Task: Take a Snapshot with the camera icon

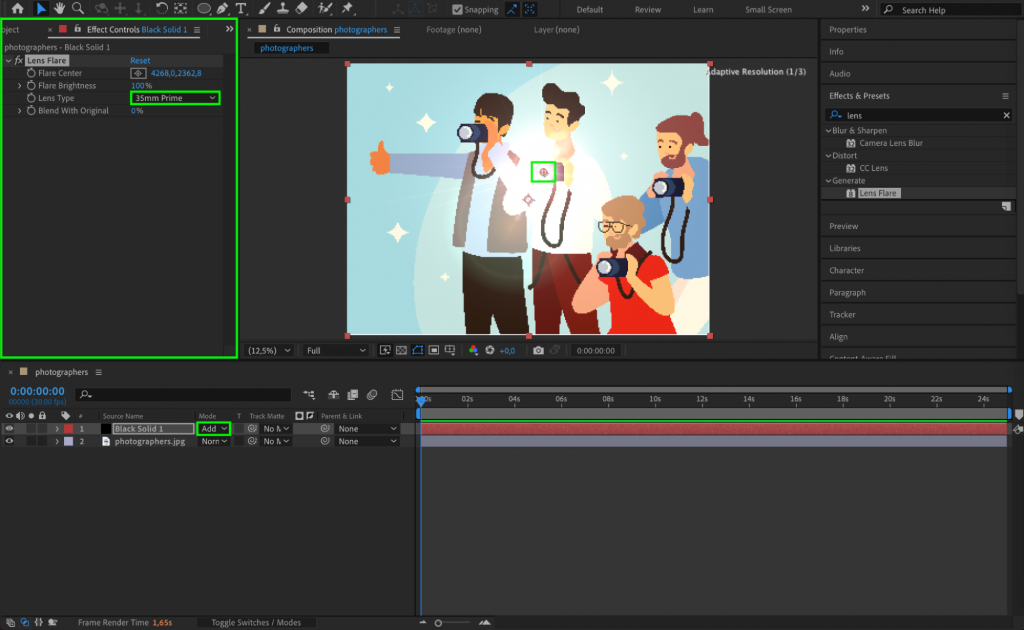Action: coord(538,350)
